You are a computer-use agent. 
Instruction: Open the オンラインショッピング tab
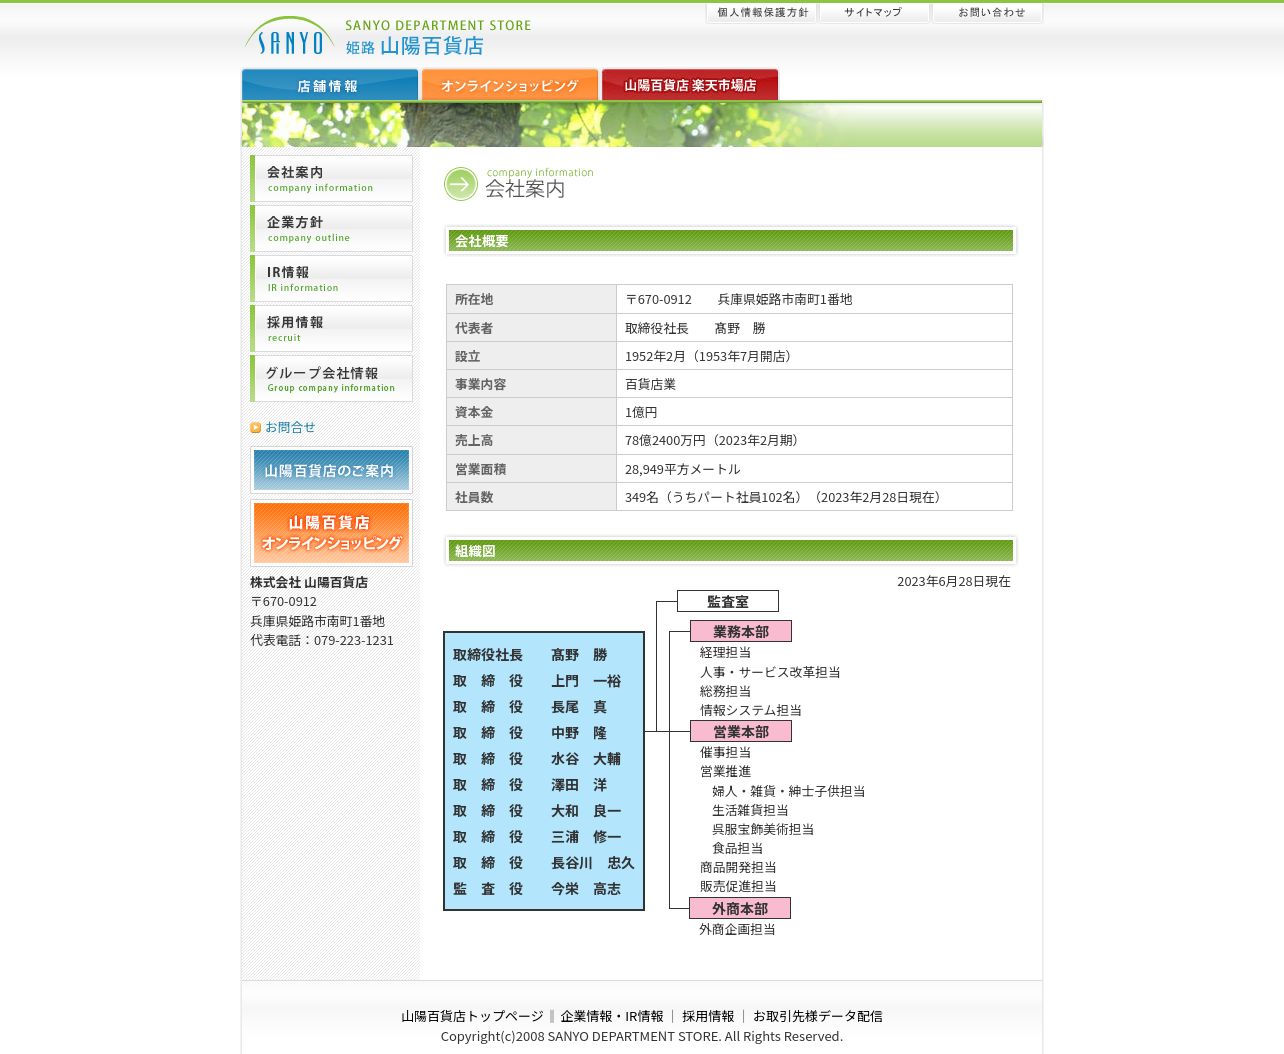(510, 85)
